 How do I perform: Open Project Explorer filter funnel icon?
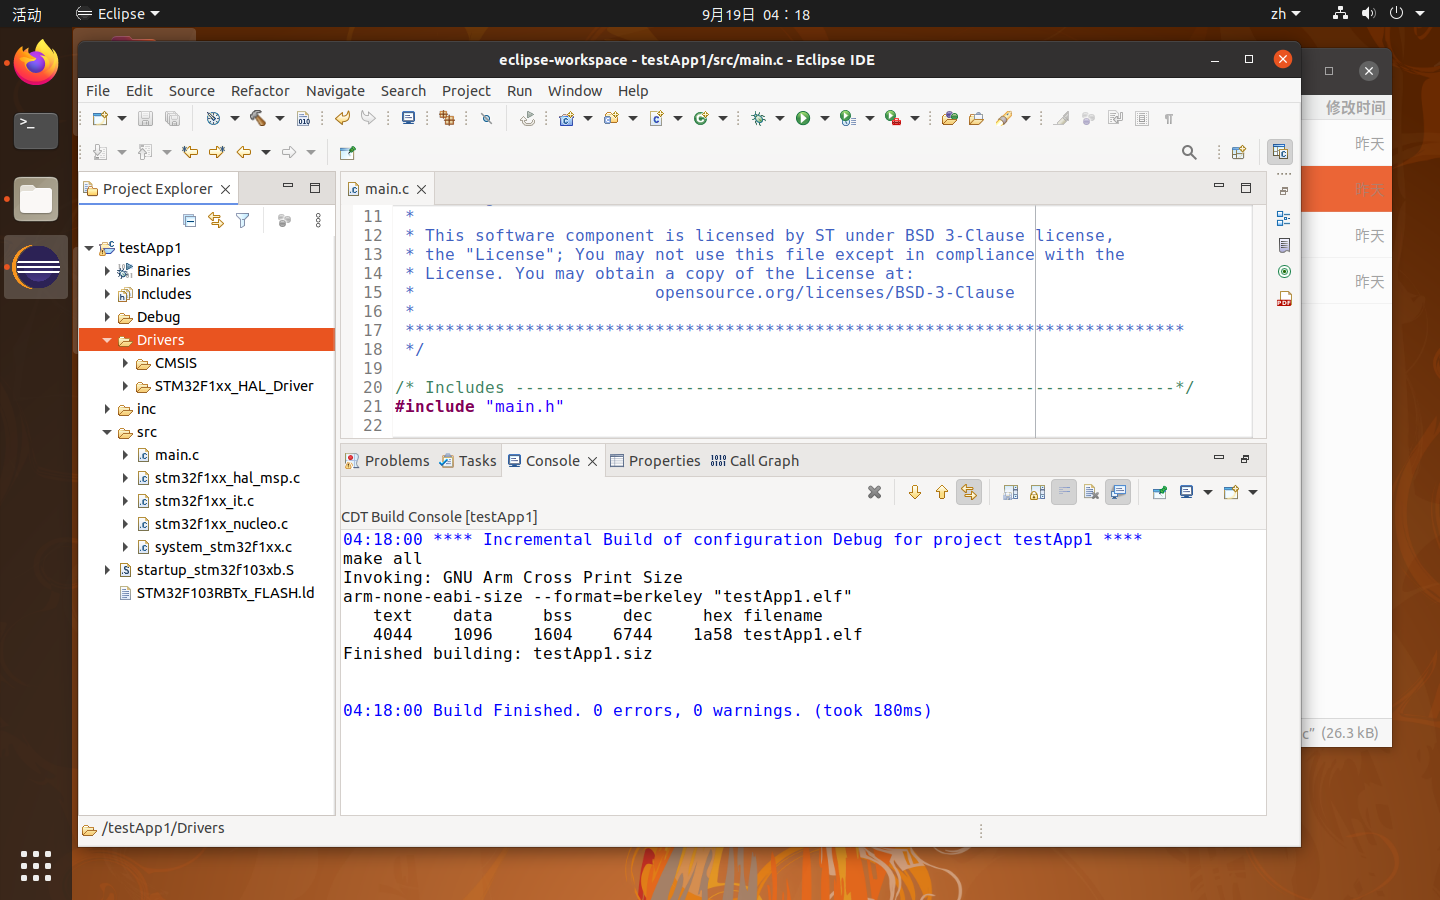(x=243, y=220)
